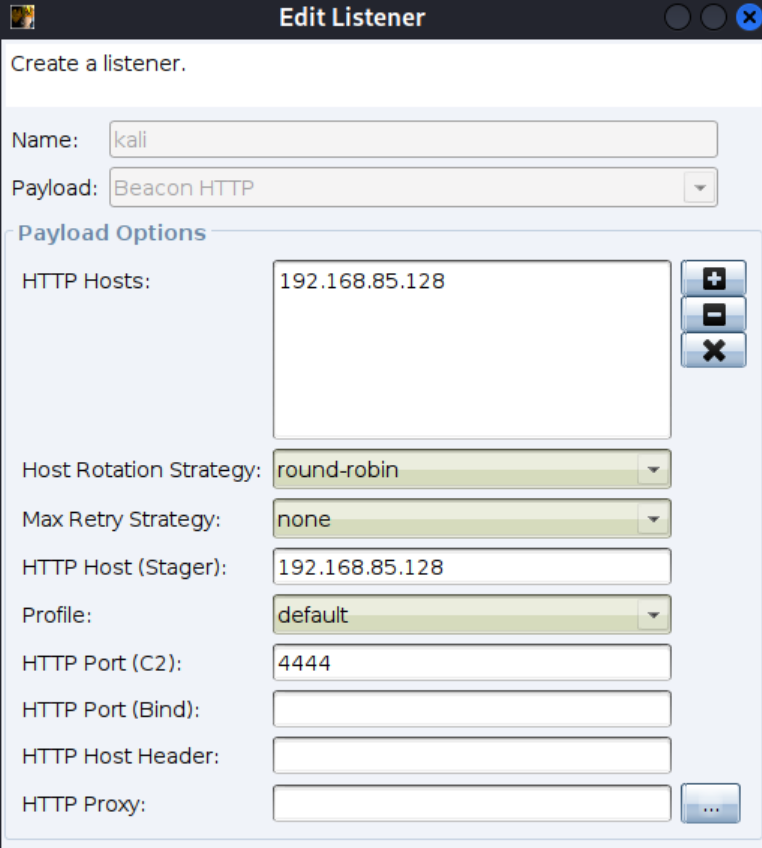Click the HTTP Proxy text field
Screen dimensions: 762x848
coord(471,803)
